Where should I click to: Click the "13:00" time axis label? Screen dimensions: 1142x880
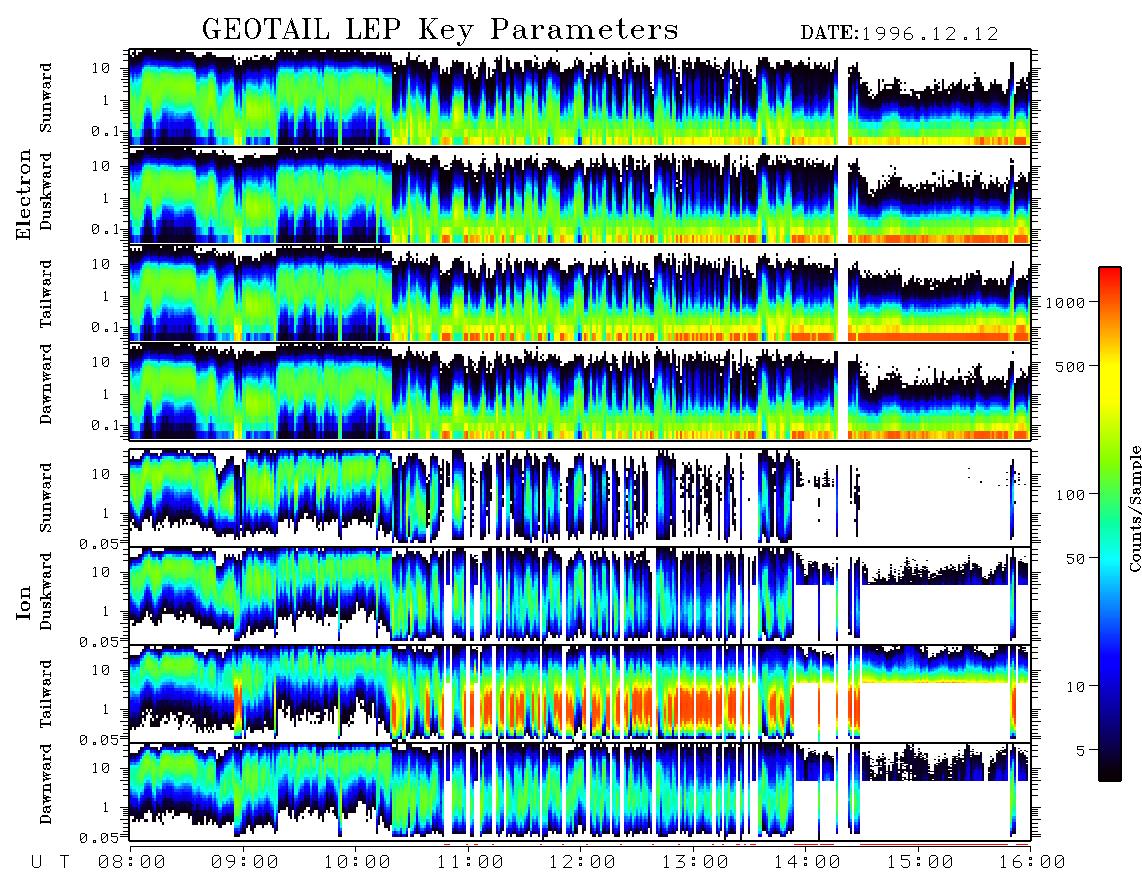coord(696,862)
